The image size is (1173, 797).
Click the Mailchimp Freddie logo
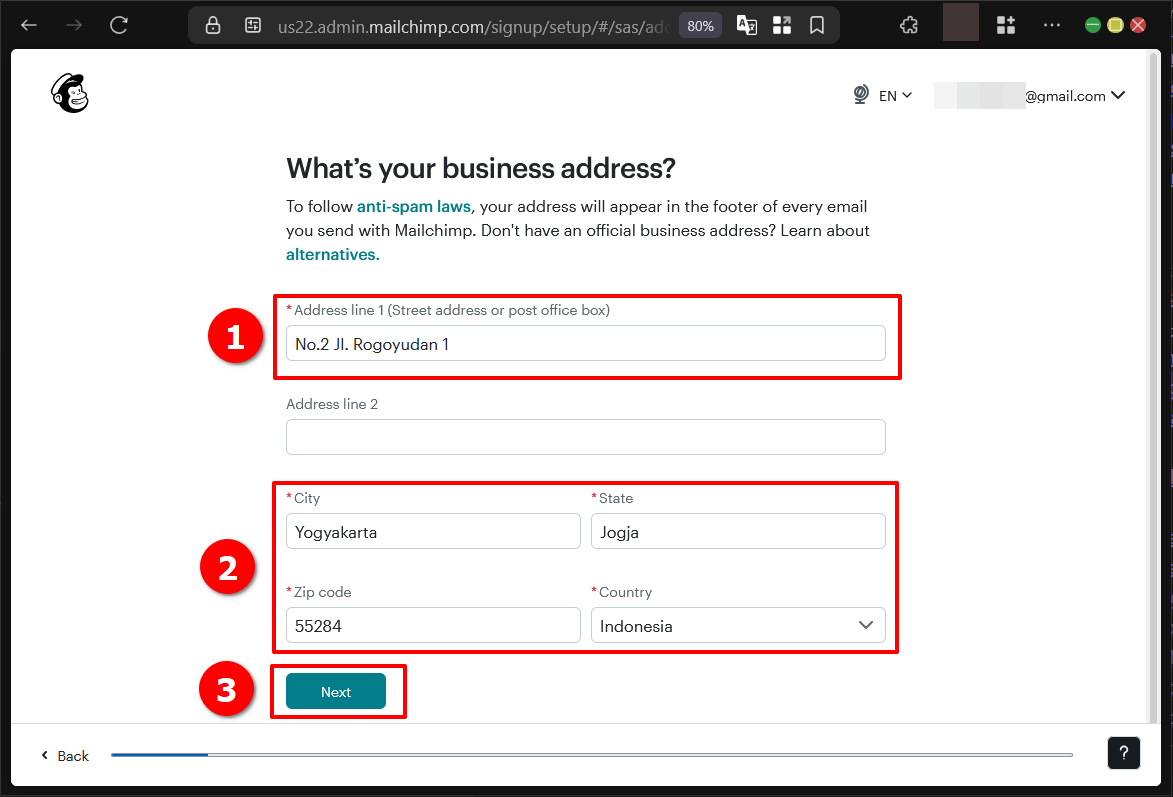click(68, 92)
